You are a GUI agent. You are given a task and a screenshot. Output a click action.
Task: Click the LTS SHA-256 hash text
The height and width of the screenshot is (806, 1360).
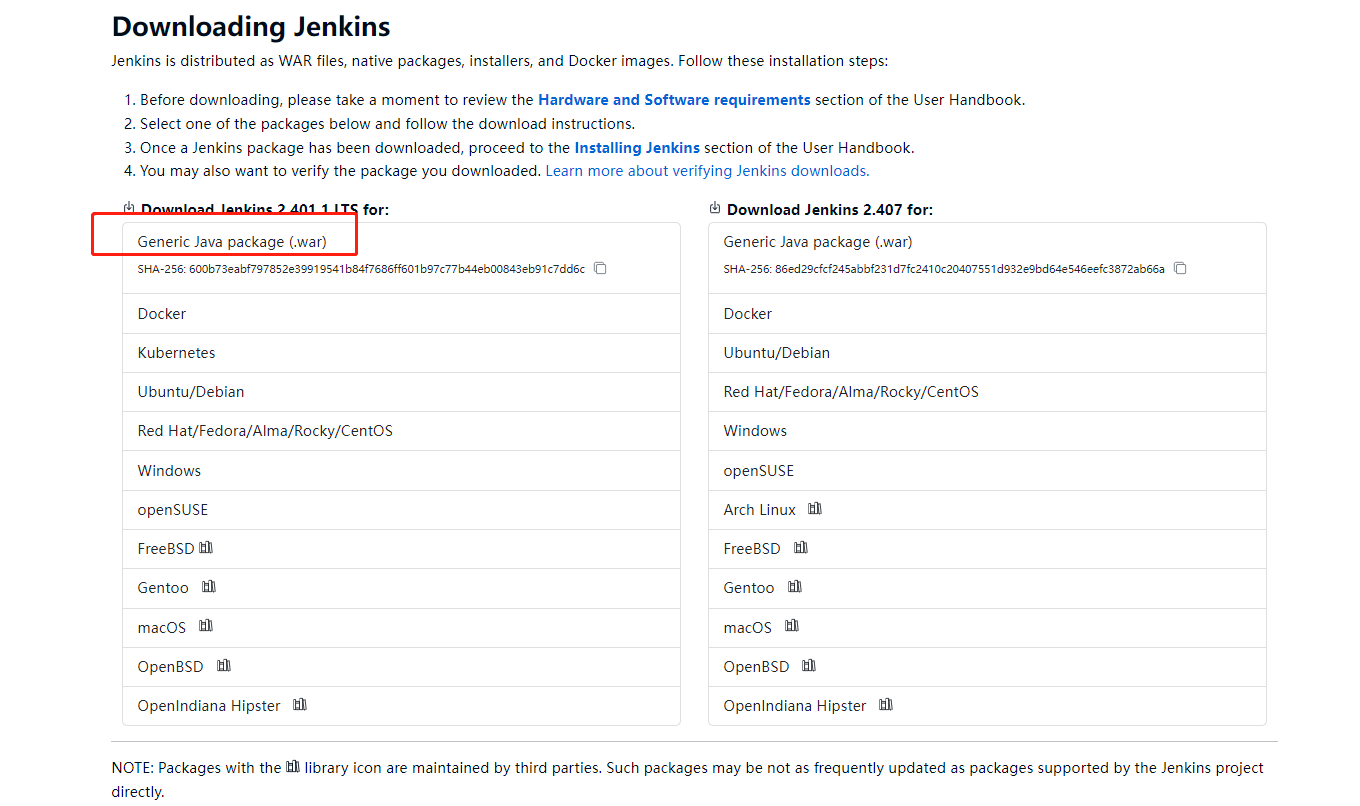pos(361,269)
